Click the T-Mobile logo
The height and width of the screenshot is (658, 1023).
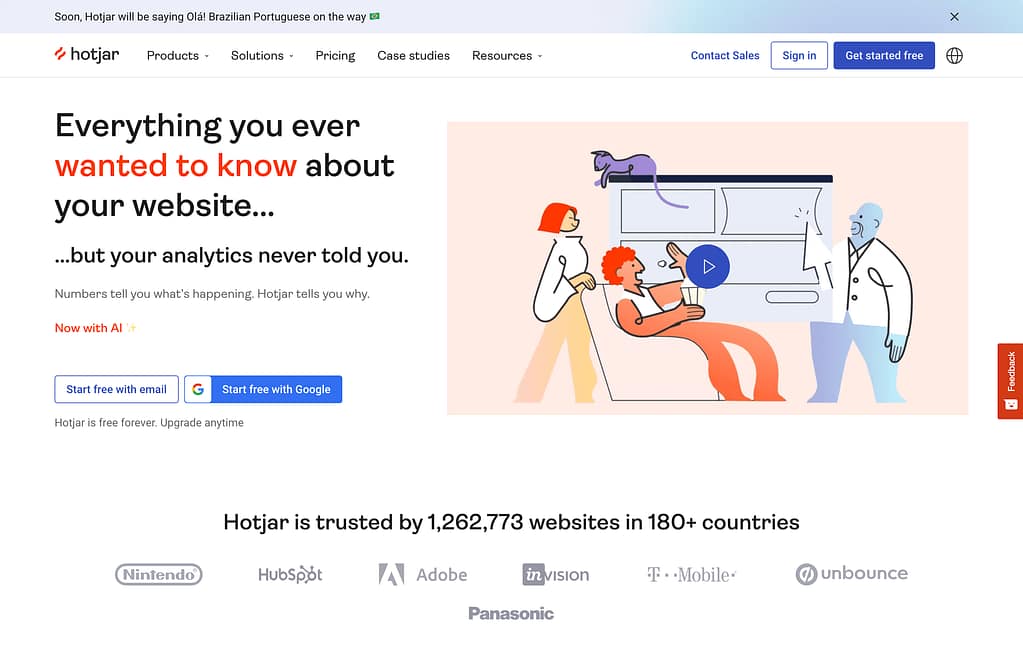pyautogui.click(x=690, y=574)
